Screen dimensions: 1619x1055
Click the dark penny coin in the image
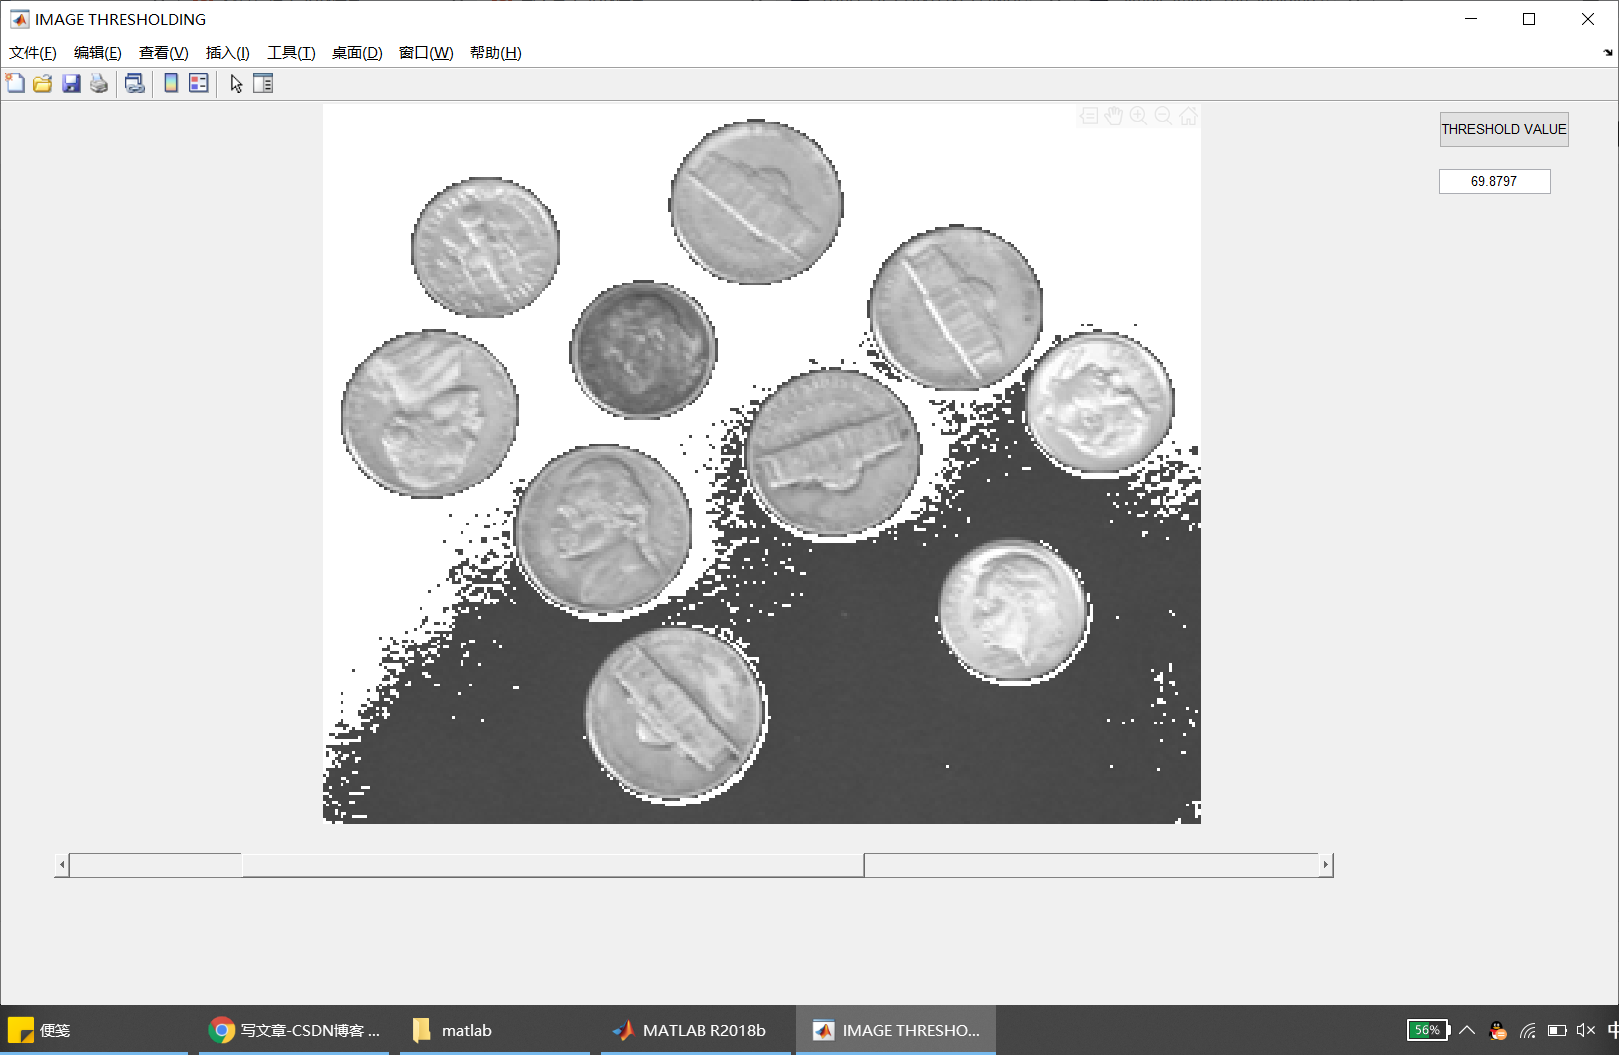point(643,350)
